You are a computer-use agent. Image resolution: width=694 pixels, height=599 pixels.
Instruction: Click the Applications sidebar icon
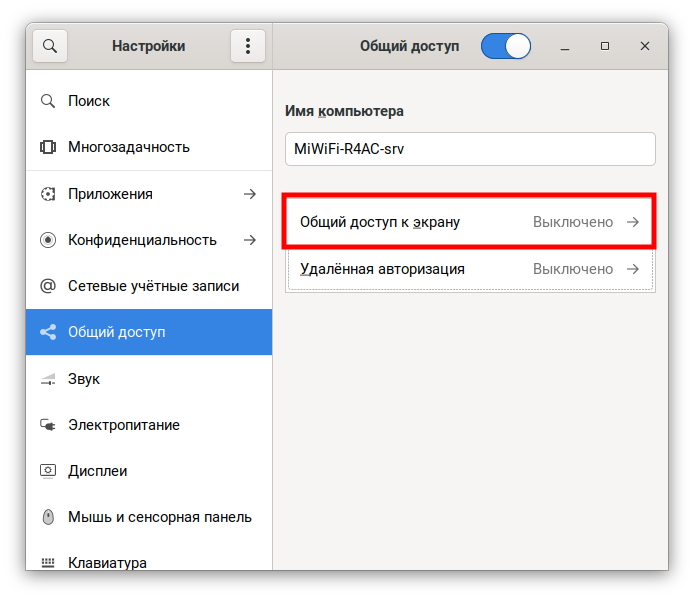click(x=47, y=194)
